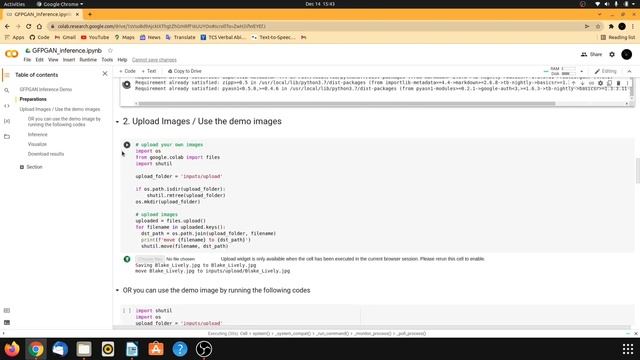Launch Firefox from the dock
The image size is (640, 360).
(x=12, y=349)
